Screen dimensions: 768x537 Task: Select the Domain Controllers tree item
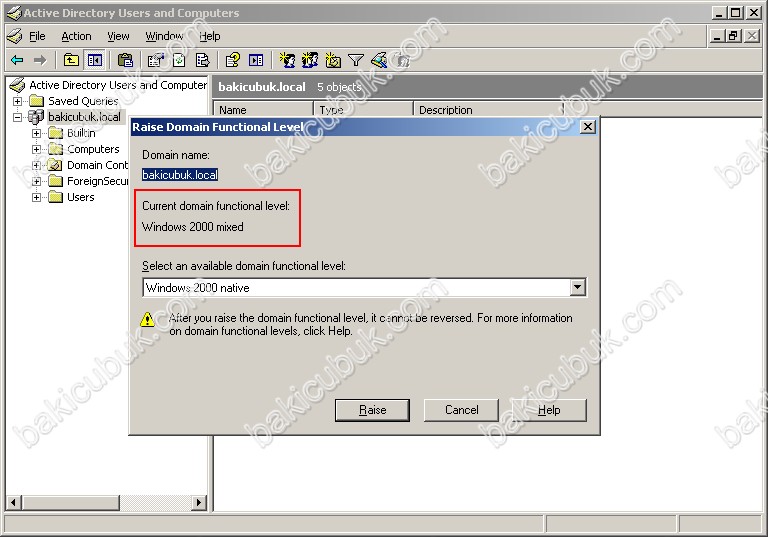[x=97, y=165]
